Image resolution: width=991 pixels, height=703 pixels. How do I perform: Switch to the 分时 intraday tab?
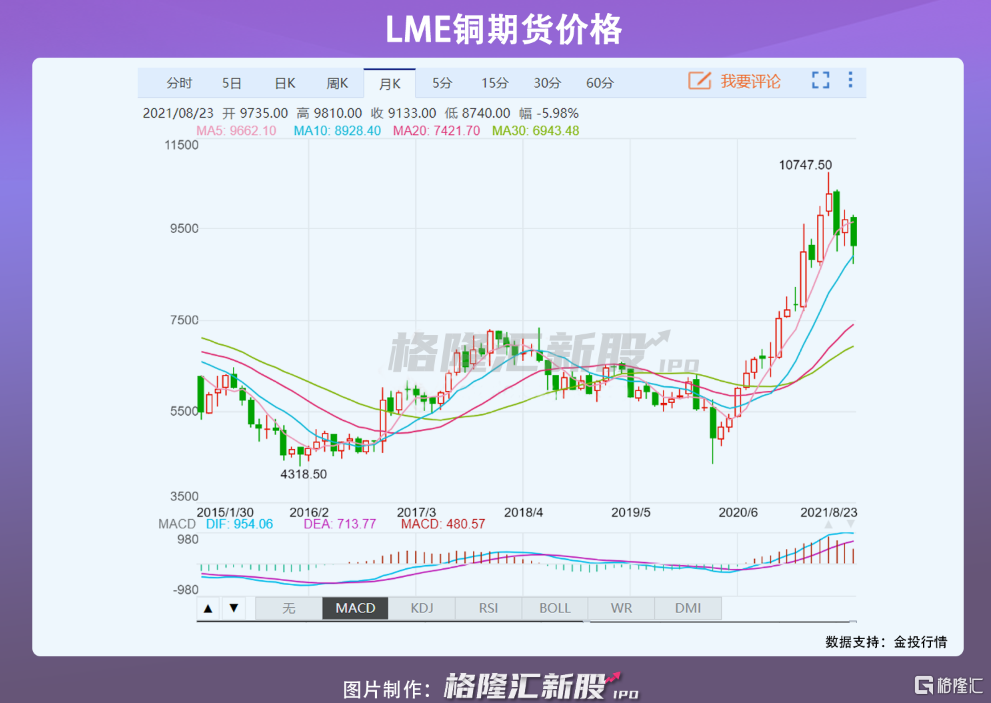tap(179, 83)
